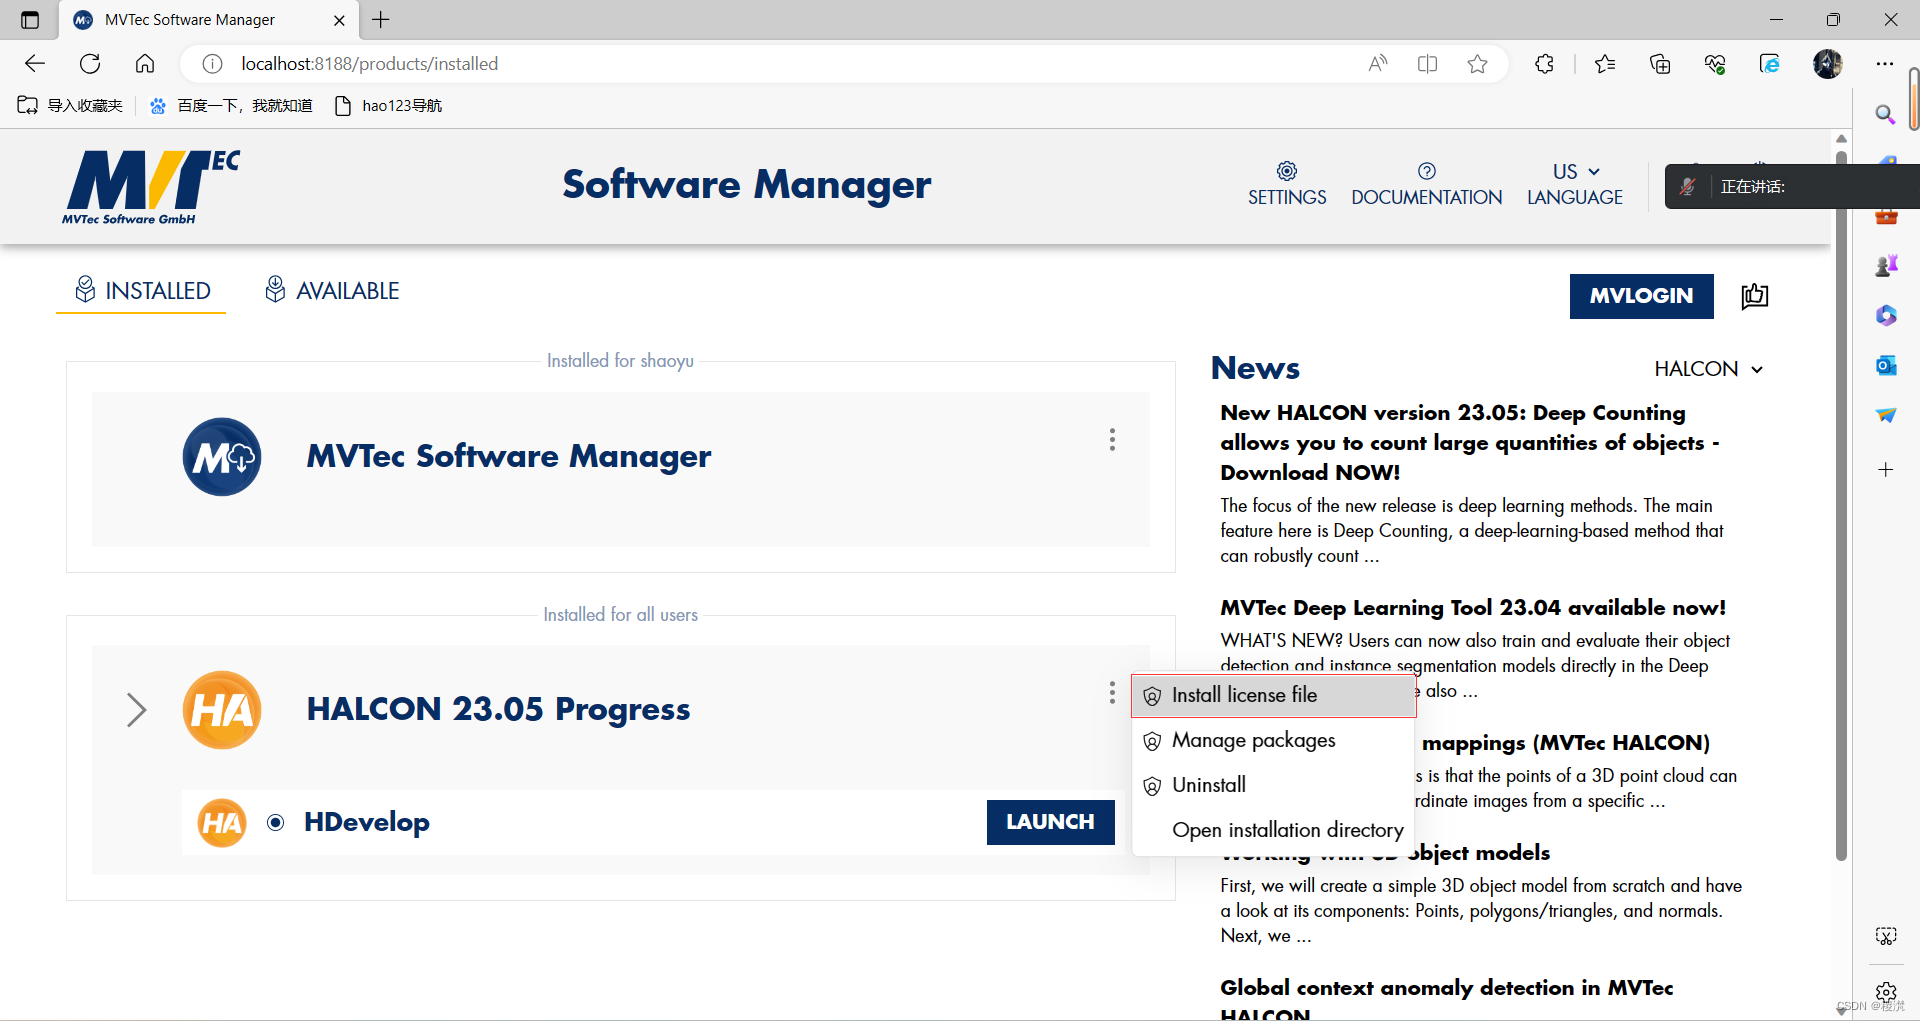Open the sidebar search icon
The height and width of the screenshot is (1021, 1920).
(x=1885, y=114)
